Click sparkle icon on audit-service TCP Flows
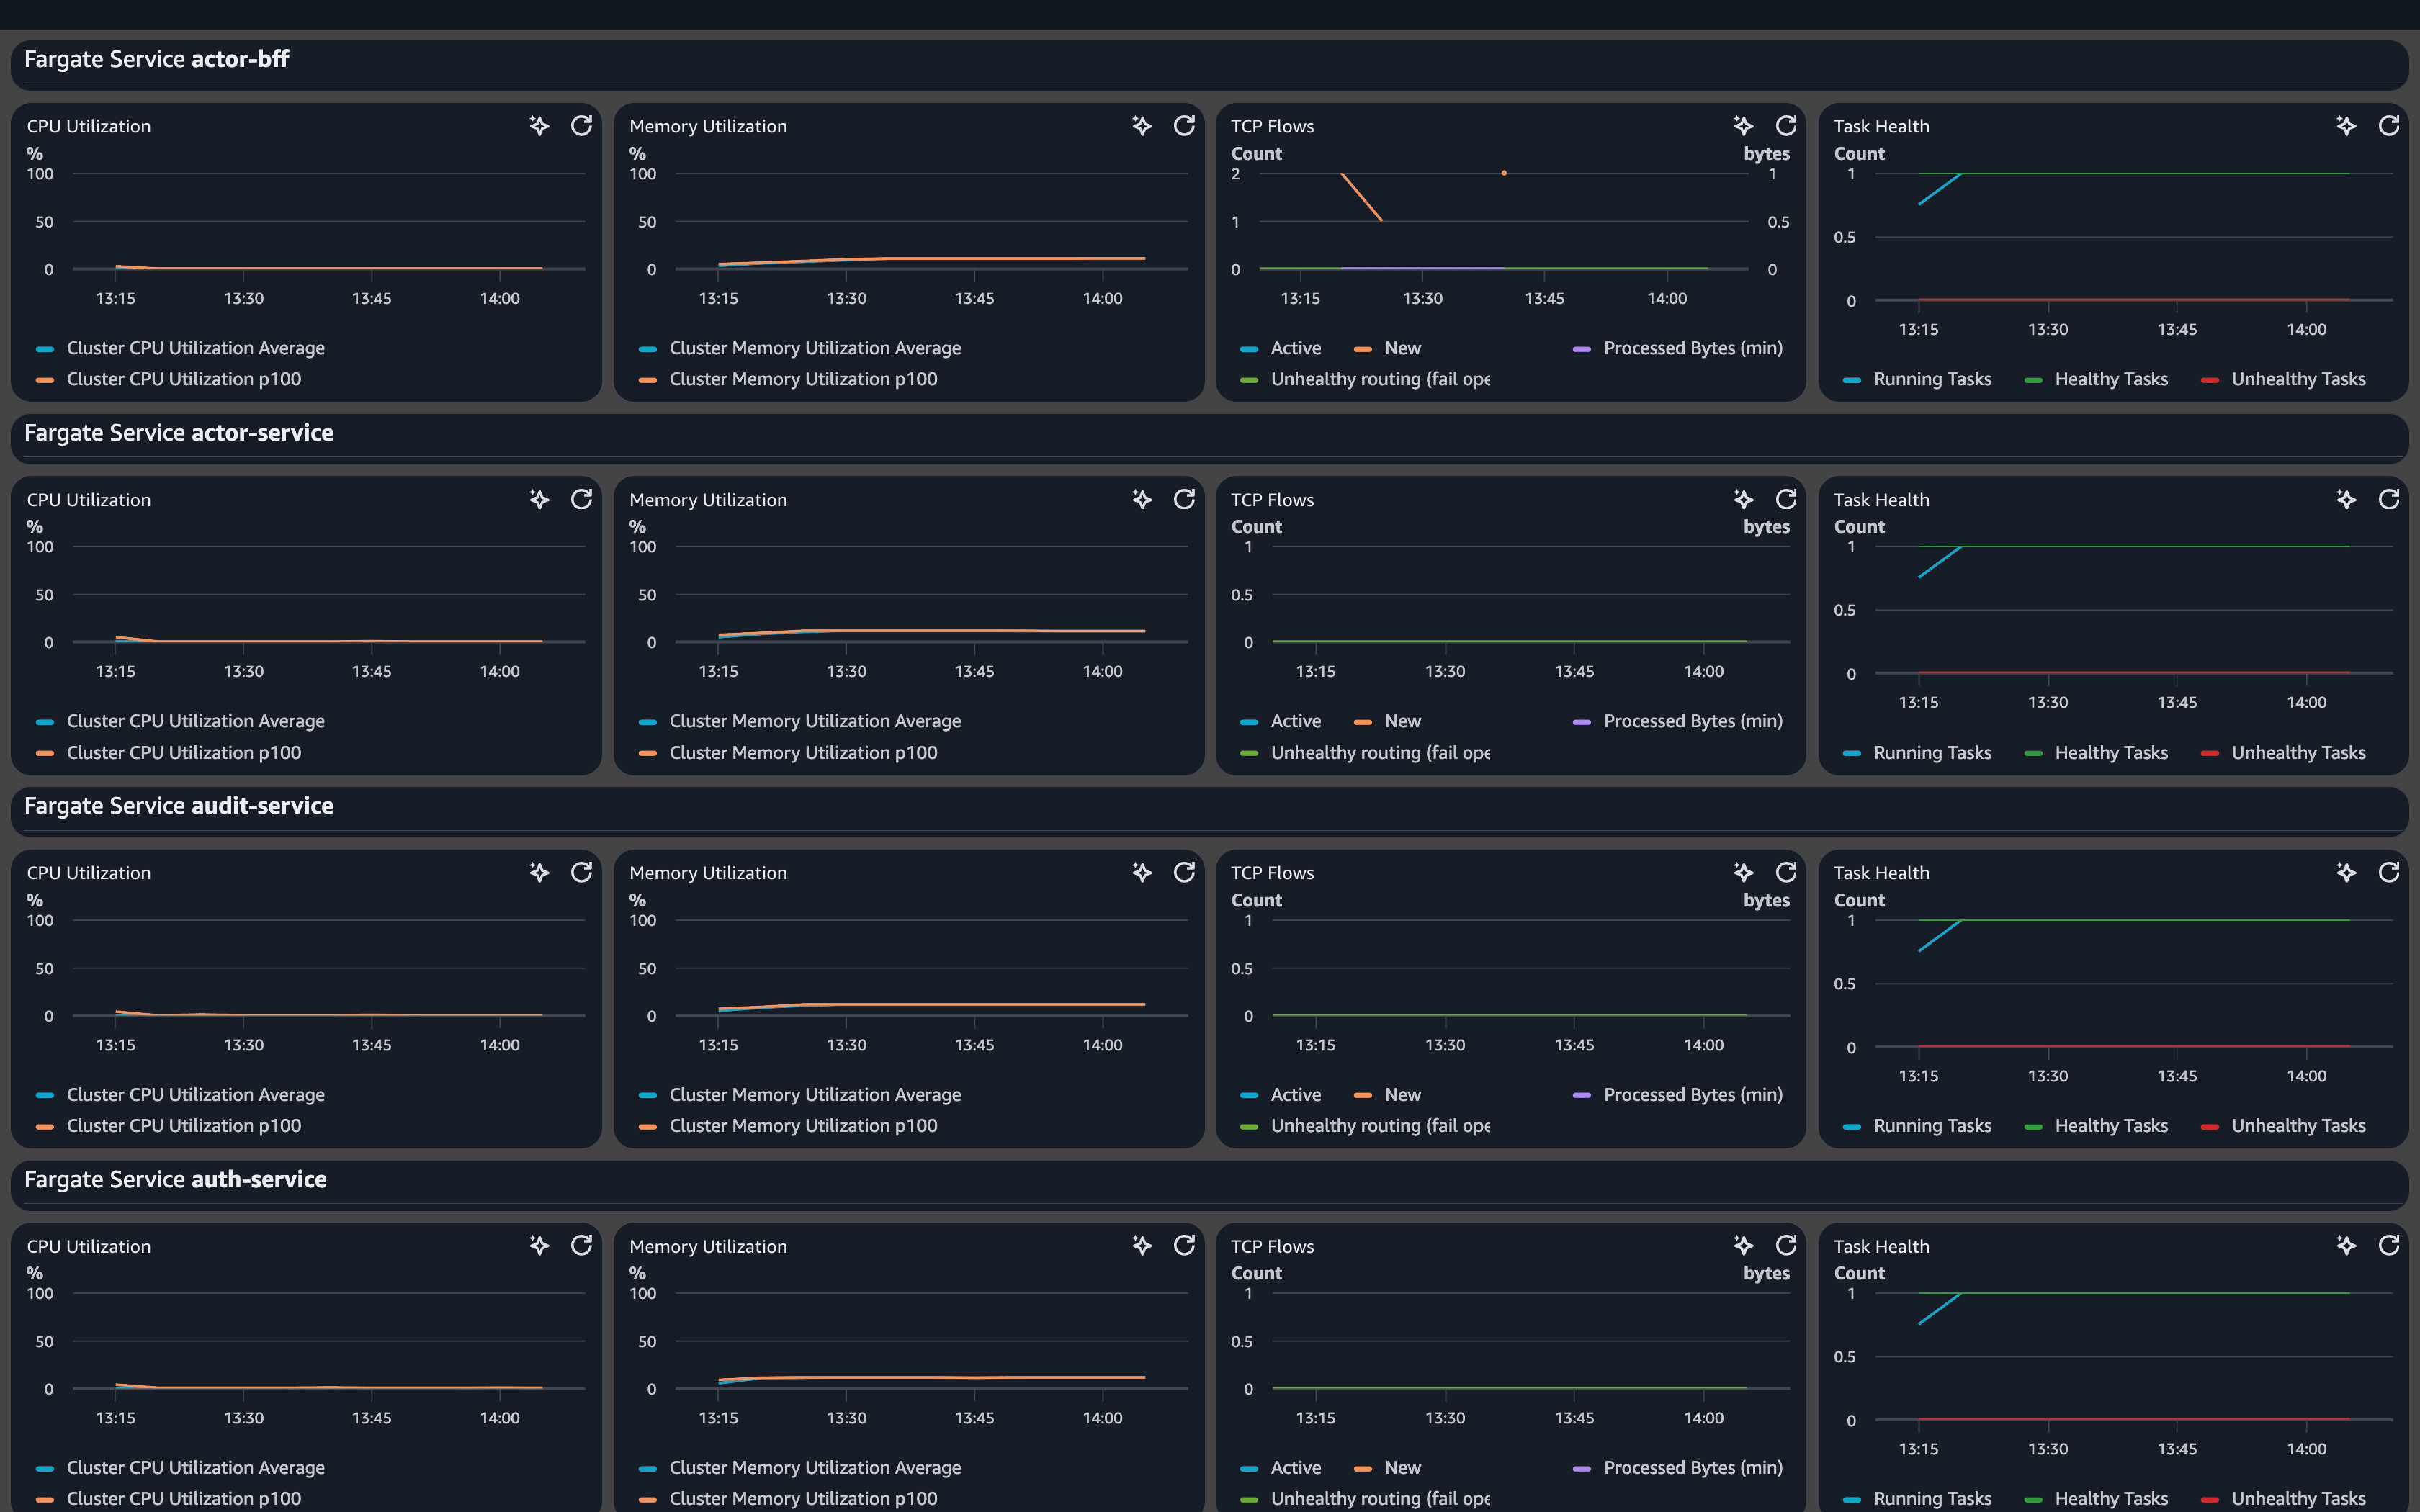2420x1512 pixels. coord(1744,872)
